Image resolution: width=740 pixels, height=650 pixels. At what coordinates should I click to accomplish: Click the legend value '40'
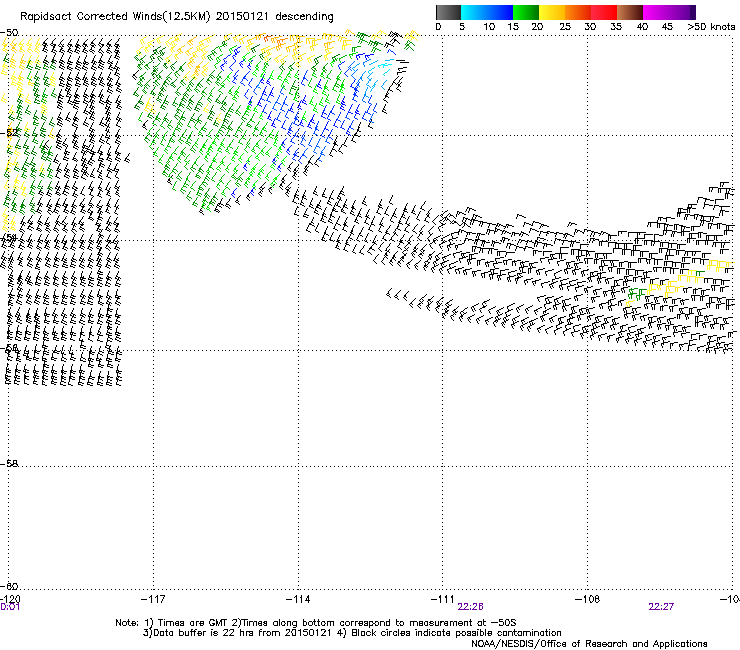click(x=642, y=27)
